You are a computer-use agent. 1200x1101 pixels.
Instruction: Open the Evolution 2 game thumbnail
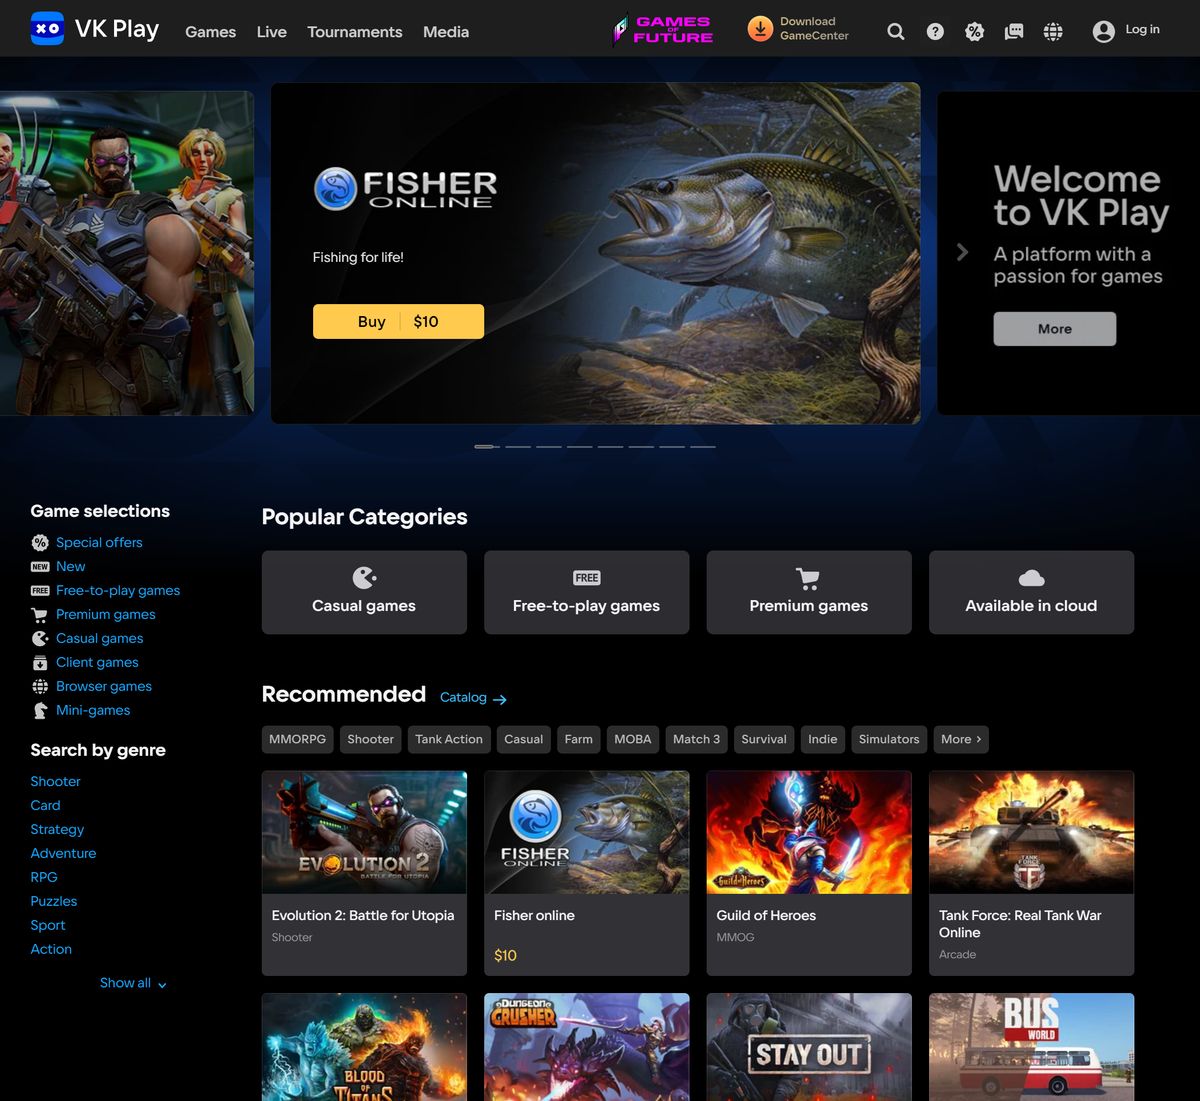point(364,832)
